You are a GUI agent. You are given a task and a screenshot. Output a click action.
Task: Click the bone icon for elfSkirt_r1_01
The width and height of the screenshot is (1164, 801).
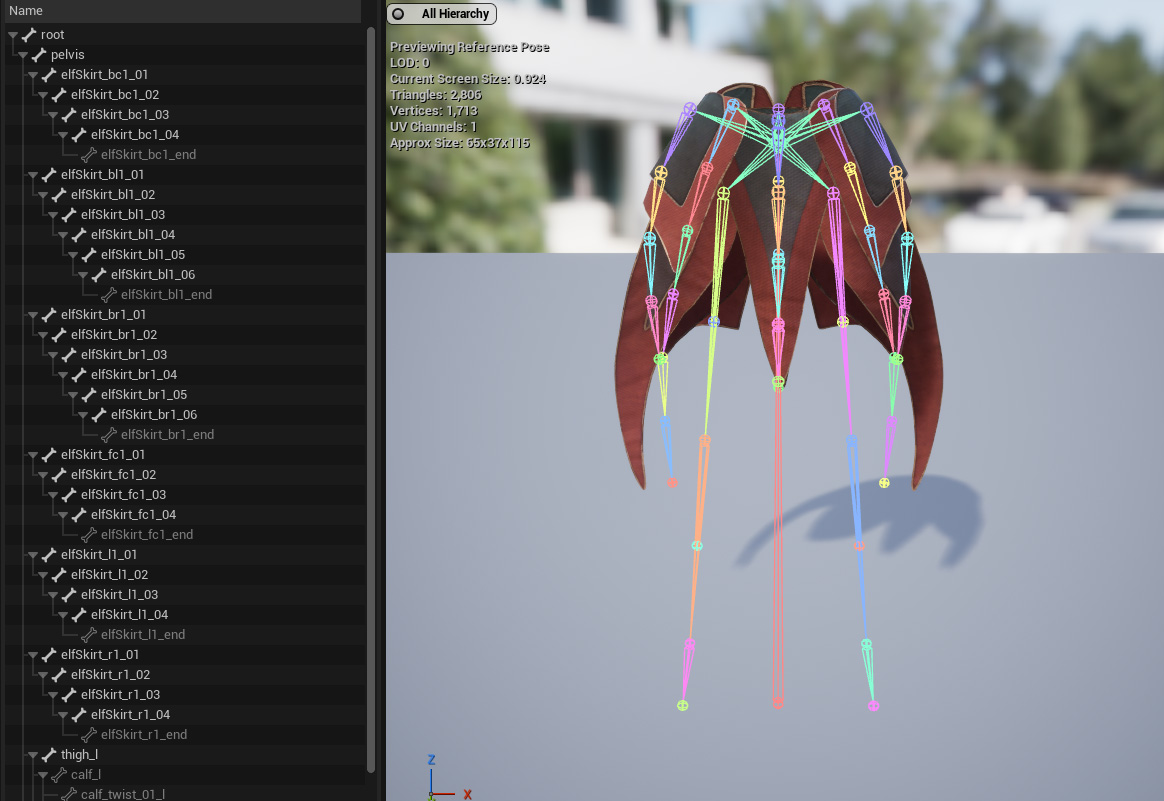[x=49, y=655]
